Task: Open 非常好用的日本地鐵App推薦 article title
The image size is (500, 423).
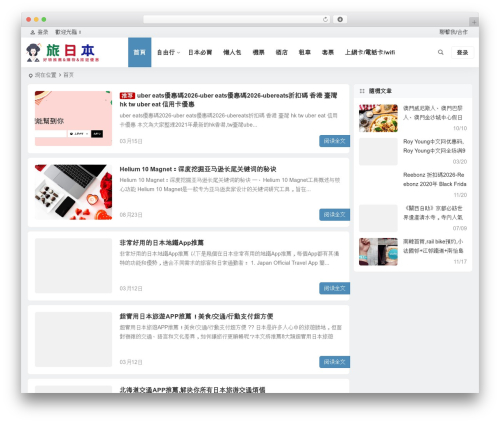Action: coord(162,243)
